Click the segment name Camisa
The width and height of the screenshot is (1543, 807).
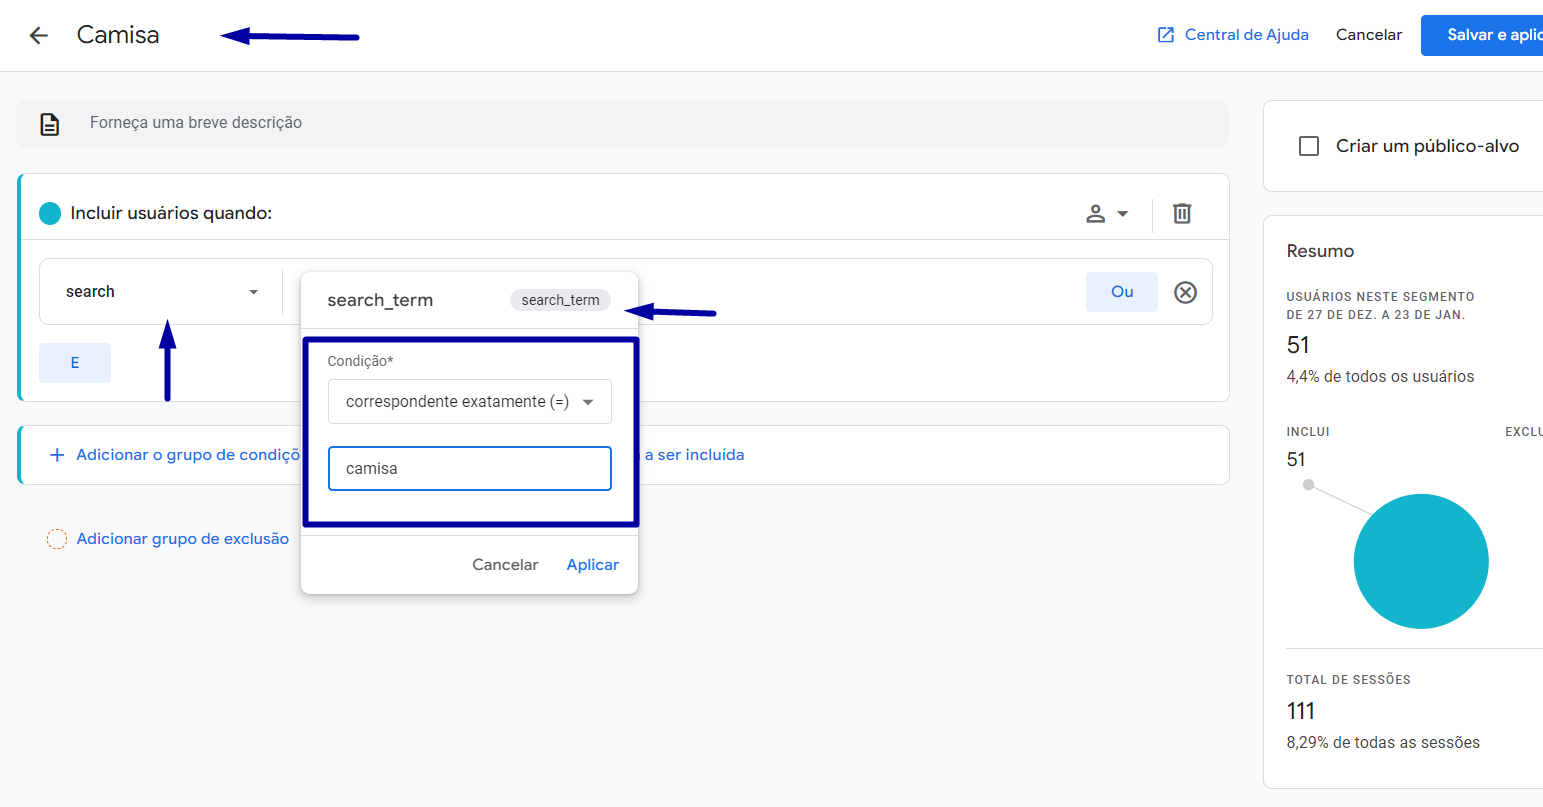(x=118, y=35)
